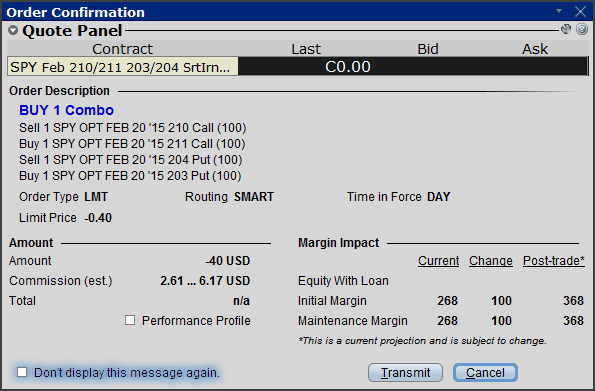Click the BUY 1 Combo heading
Screen dimensions: 595x391
pyautogui.click(x=66, y=110)
